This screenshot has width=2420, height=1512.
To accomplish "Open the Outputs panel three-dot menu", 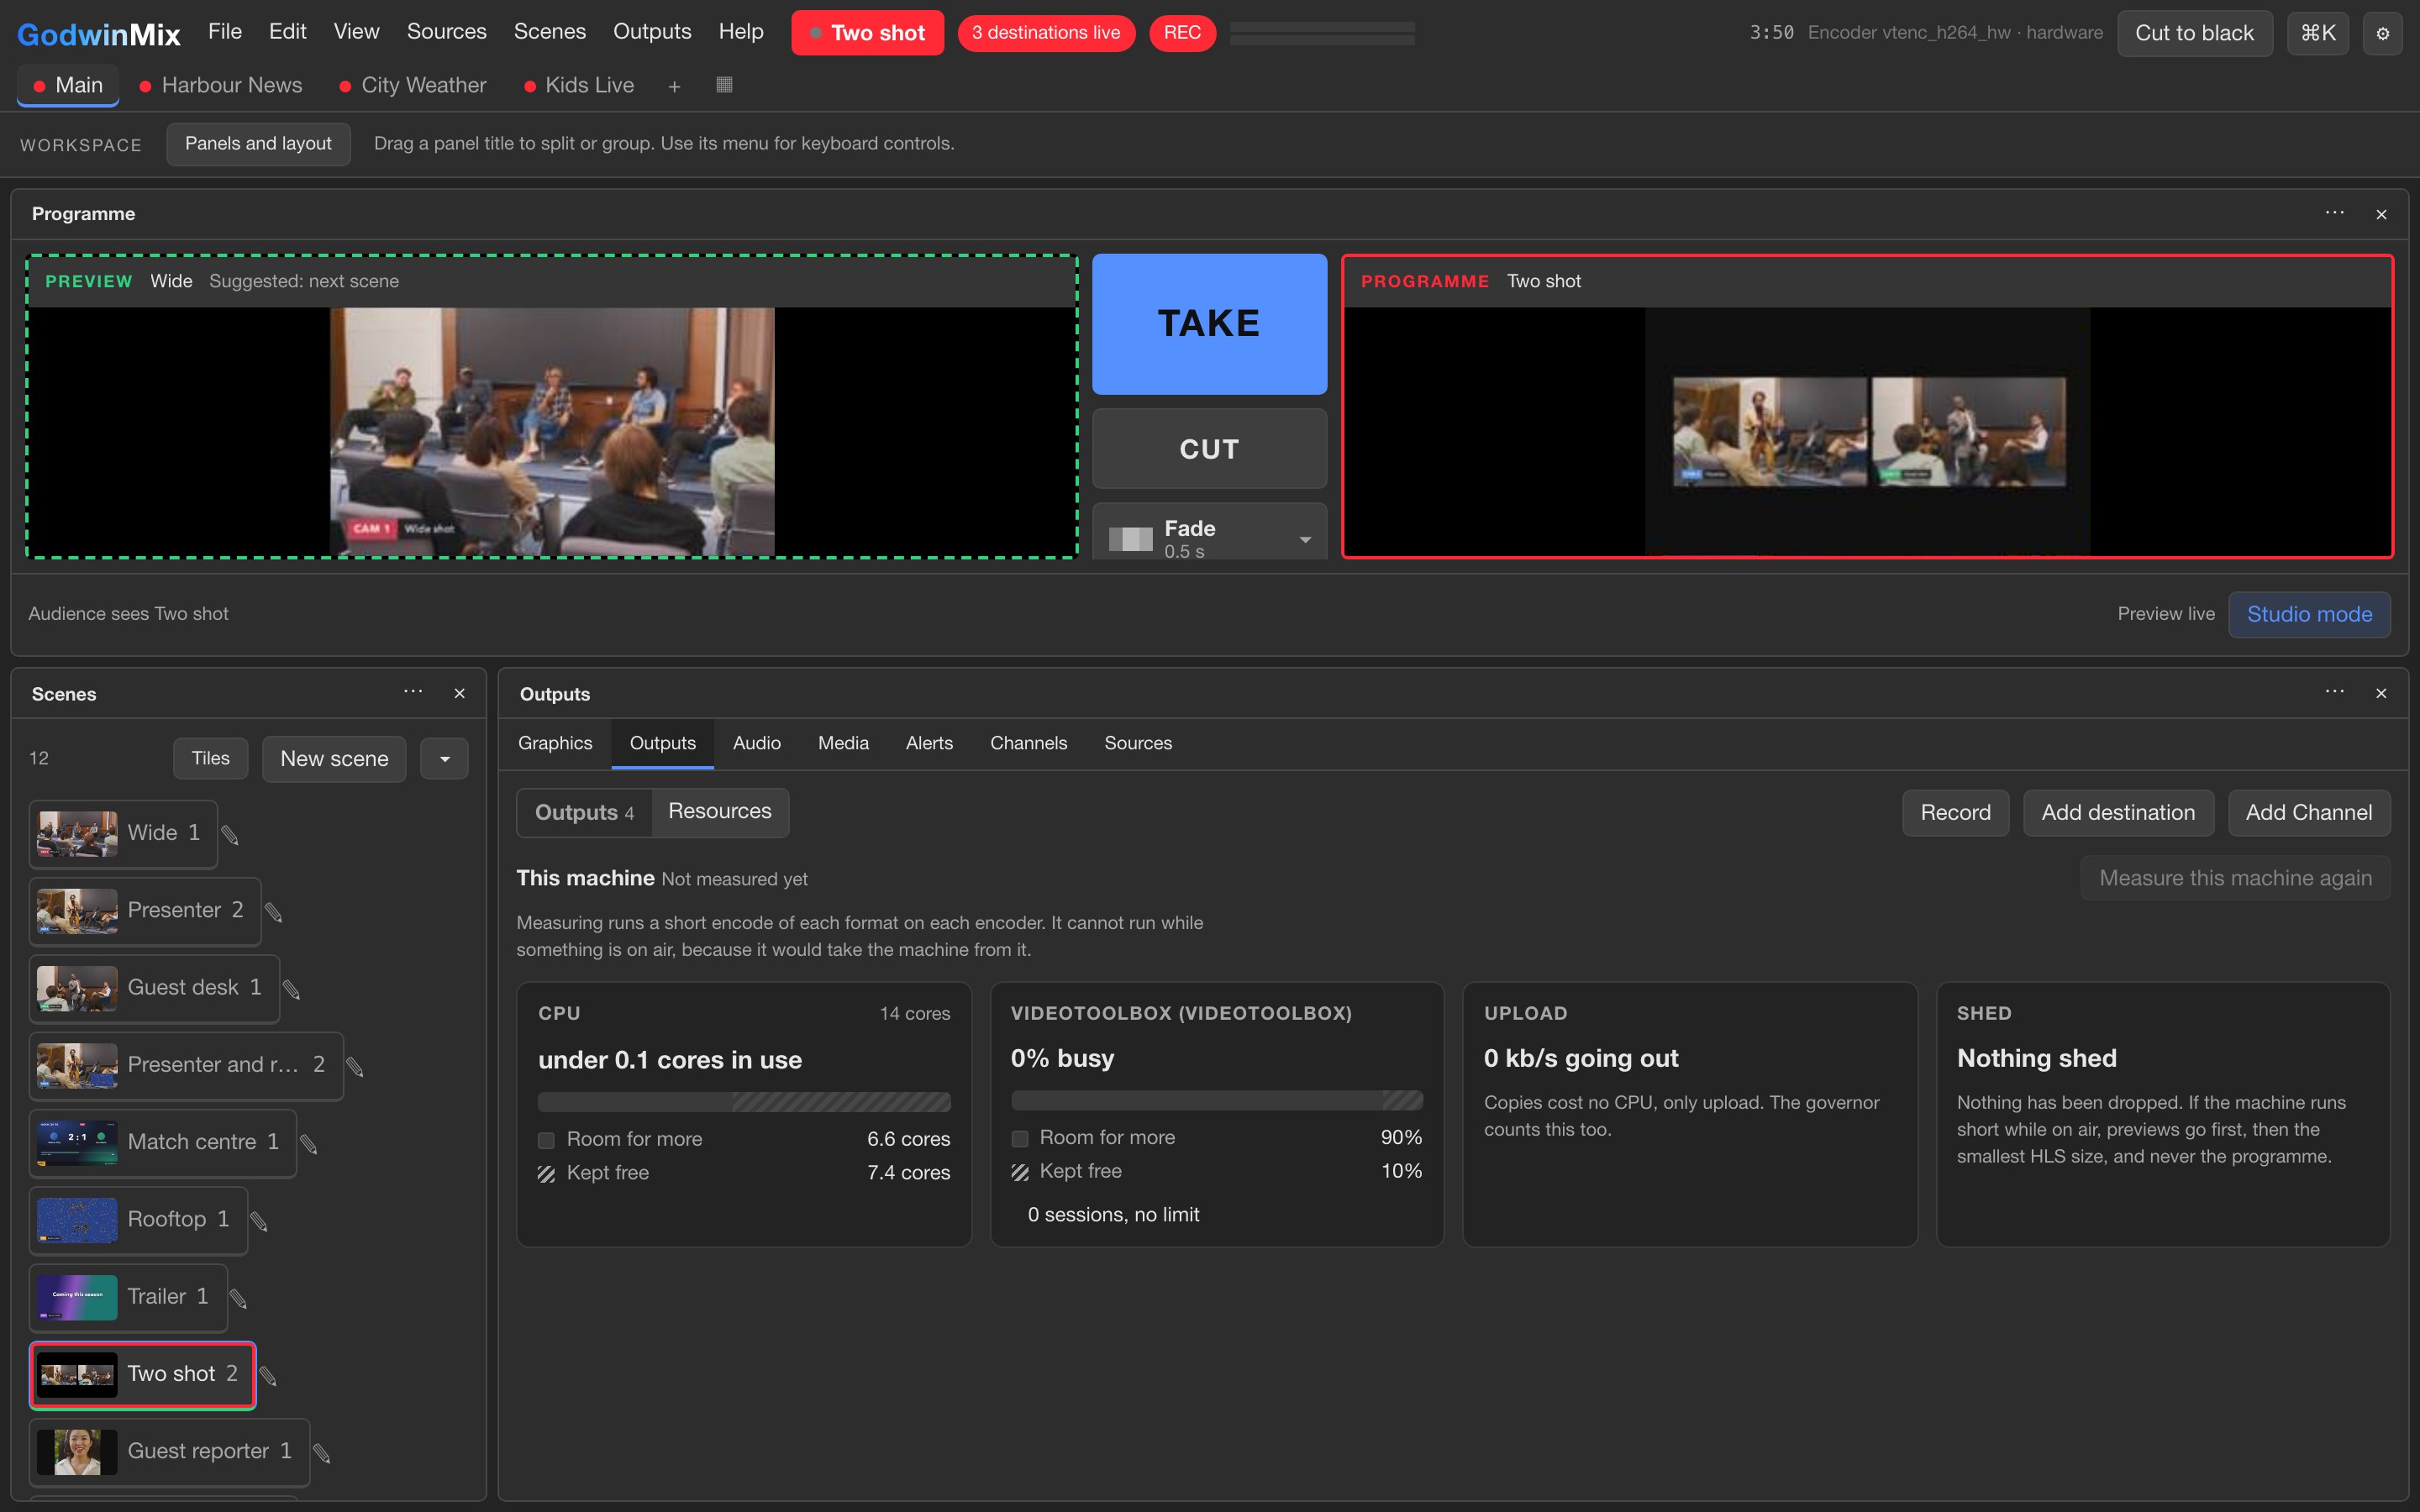I will (x=2334, y=692).
